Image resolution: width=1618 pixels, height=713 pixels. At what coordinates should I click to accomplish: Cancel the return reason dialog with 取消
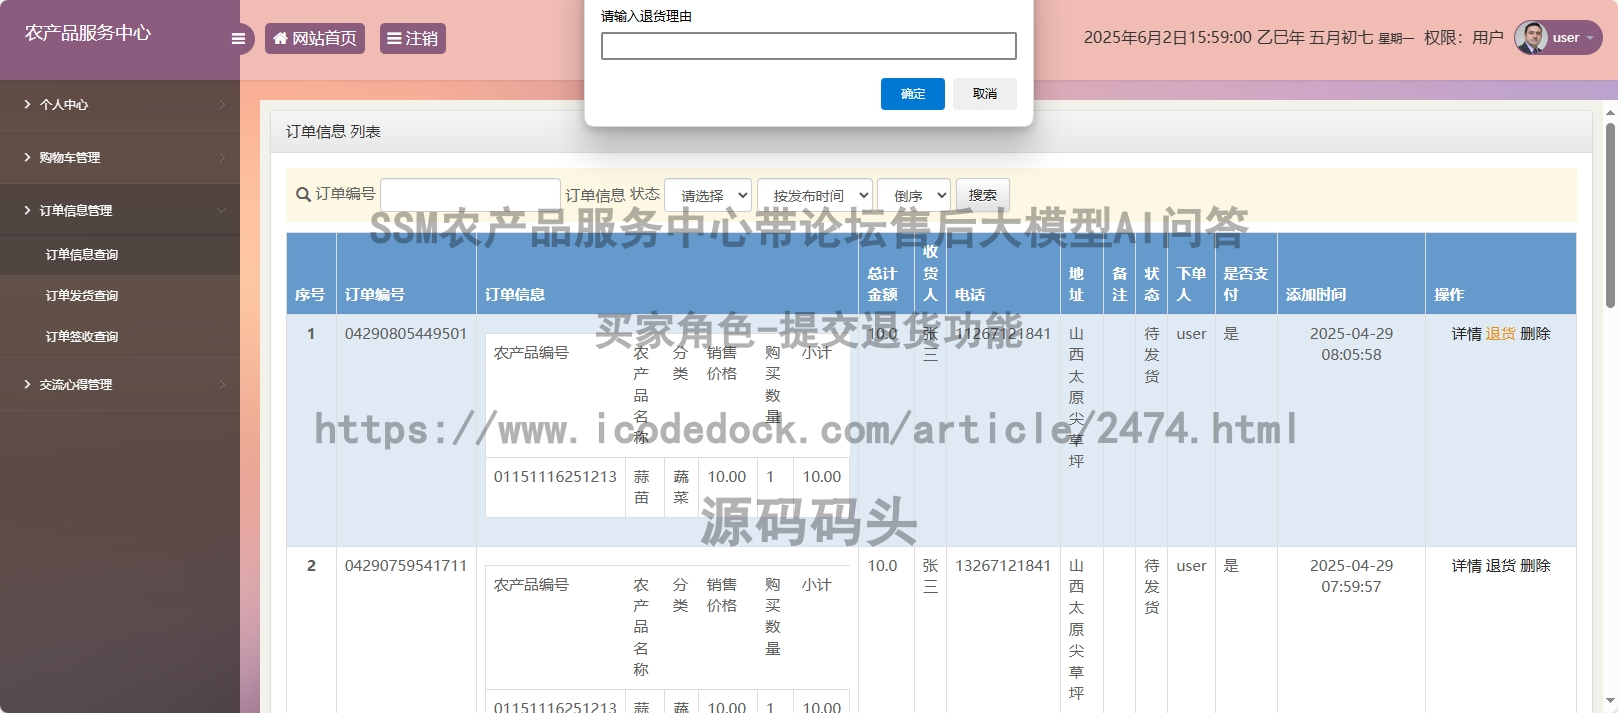tap(985, 94)
